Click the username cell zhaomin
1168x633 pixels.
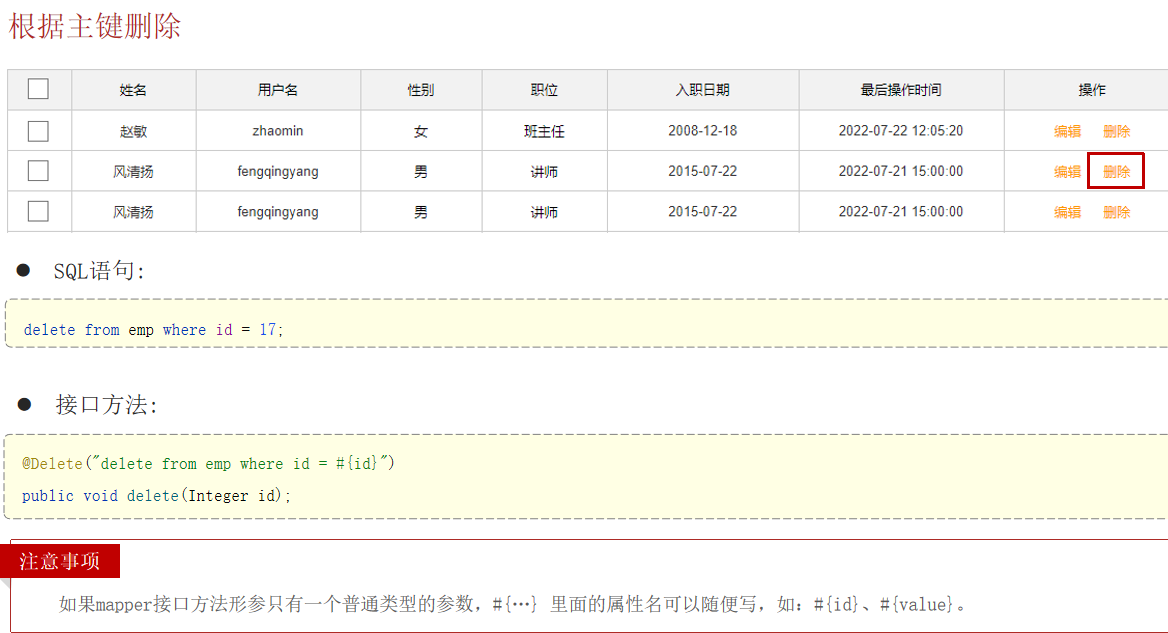(278, 131)
